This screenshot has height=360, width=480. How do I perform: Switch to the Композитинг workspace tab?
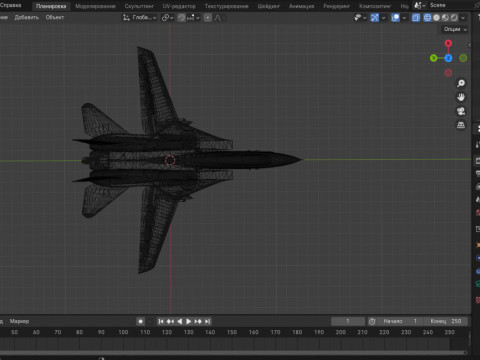[375, 6]
